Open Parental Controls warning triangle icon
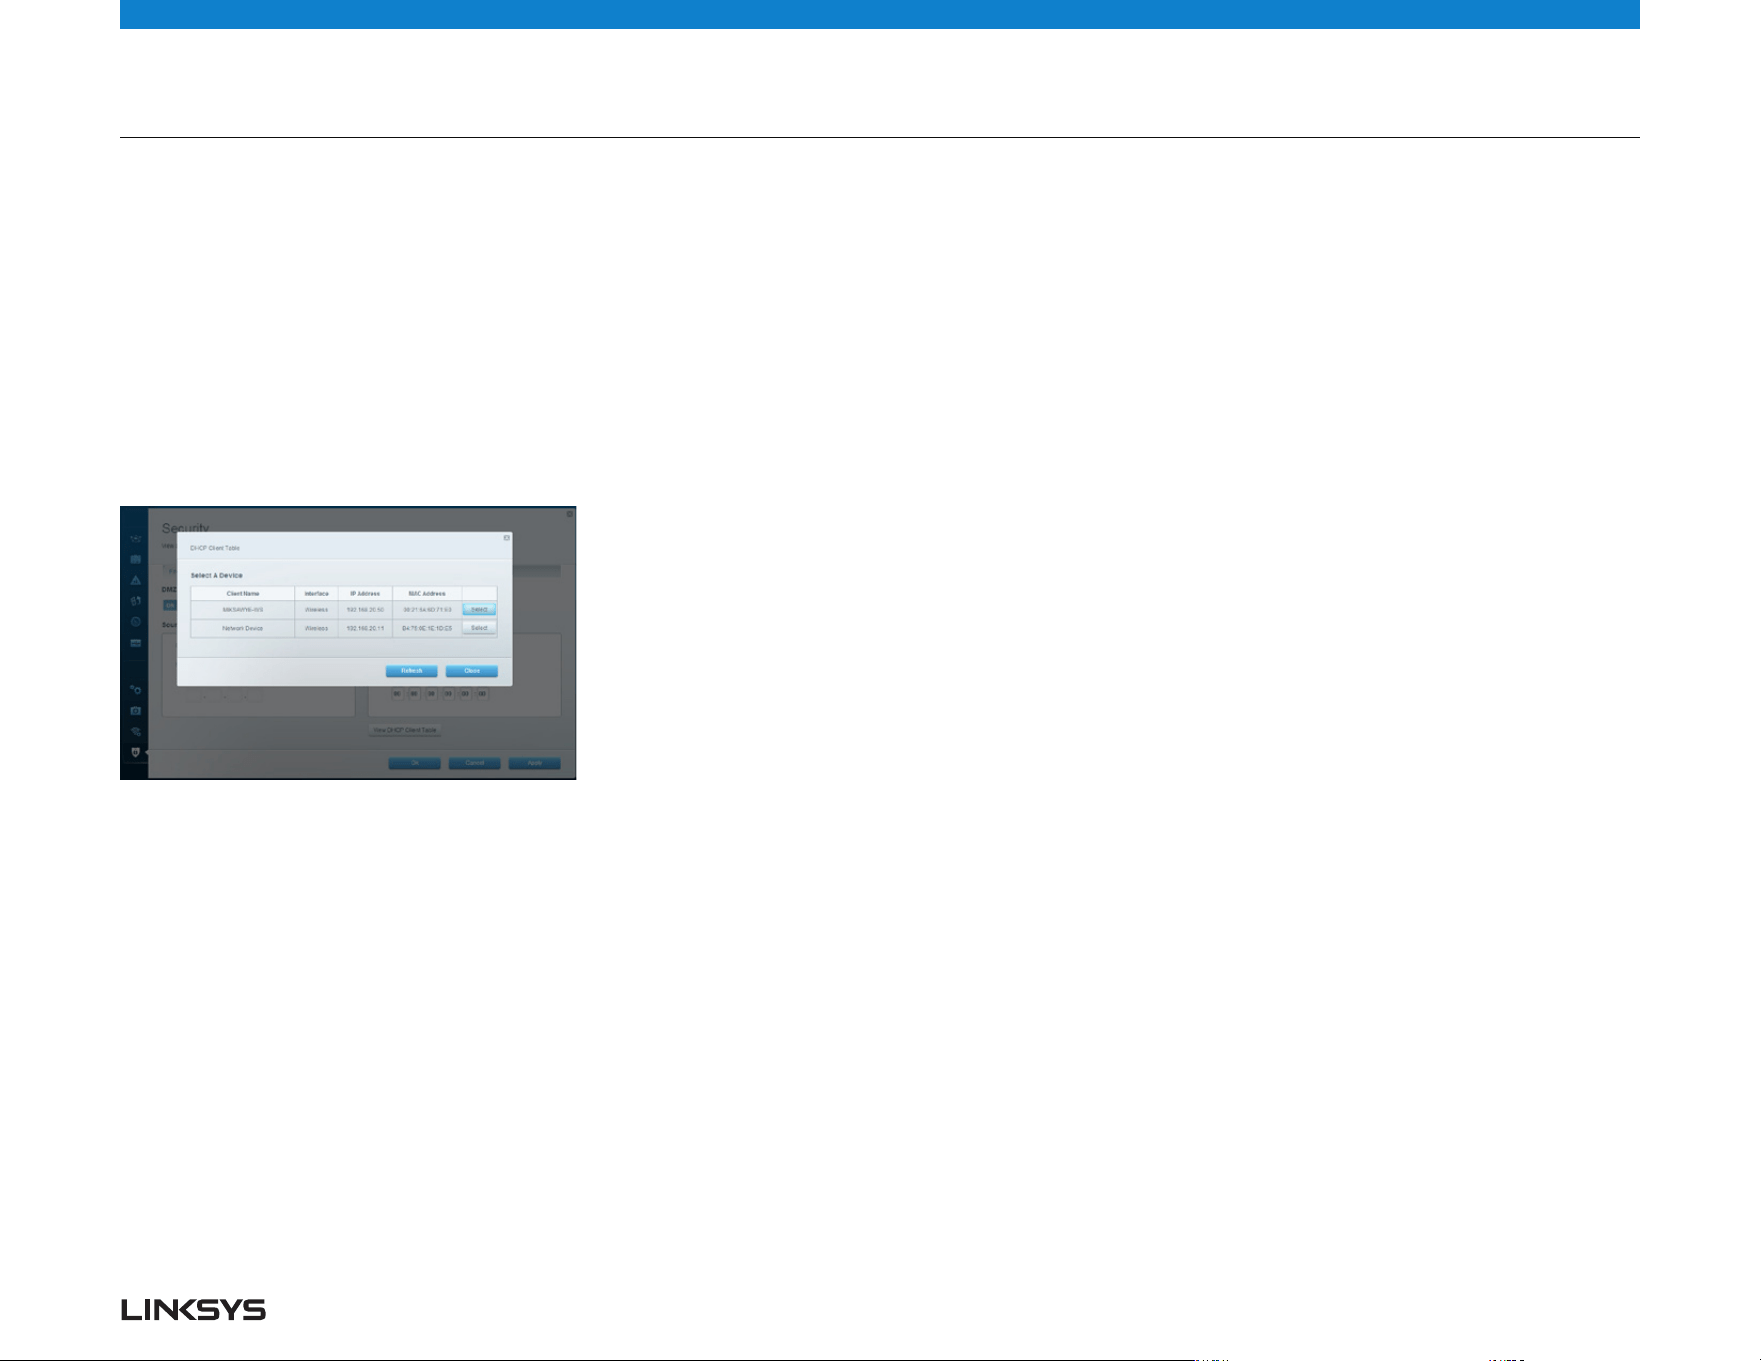 pos(136,580)
